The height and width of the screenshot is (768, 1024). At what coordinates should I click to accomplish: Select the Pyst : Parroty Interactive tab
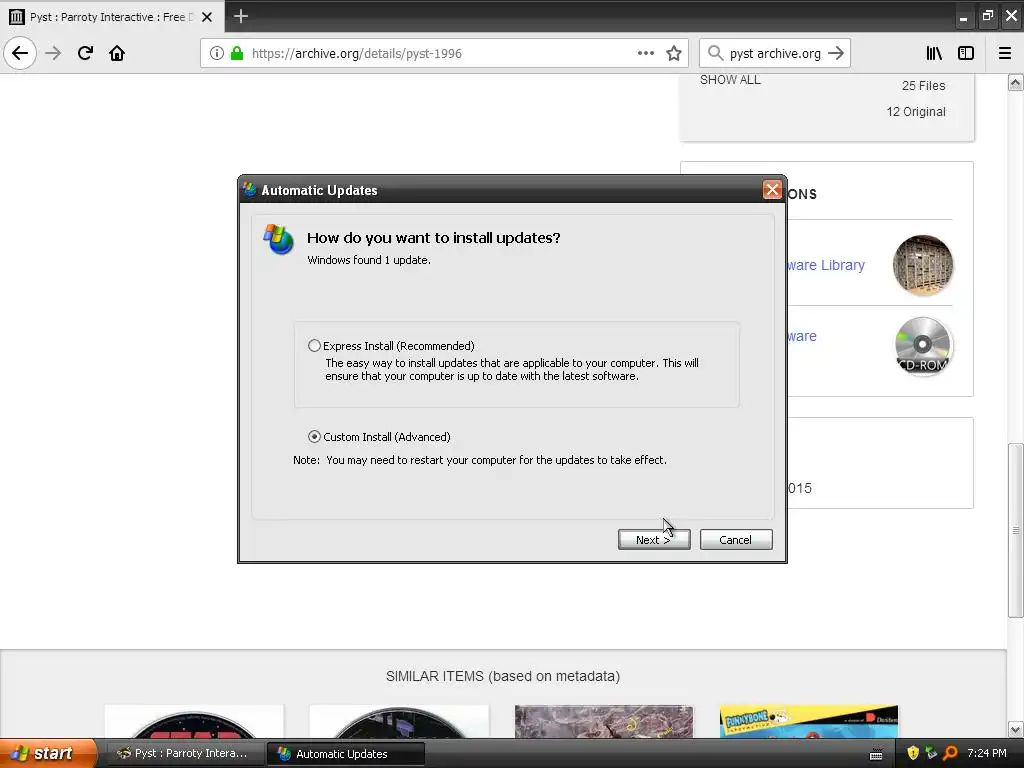coord(112,17)
